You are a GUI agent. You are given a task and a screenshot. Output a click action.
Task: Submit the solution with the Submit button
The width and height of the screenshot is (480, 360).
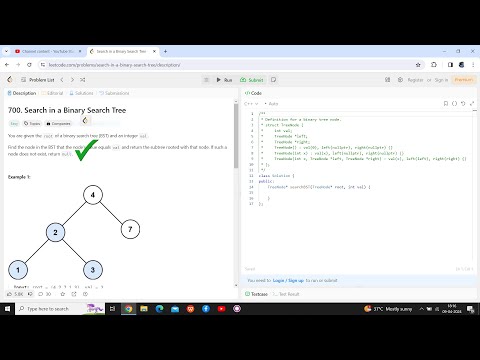(x=252, y=80)
